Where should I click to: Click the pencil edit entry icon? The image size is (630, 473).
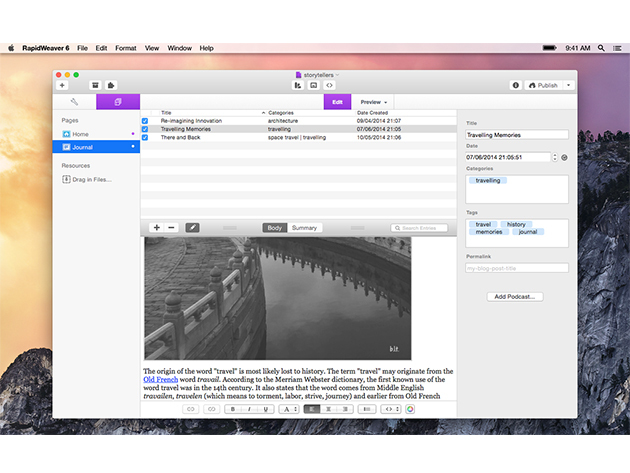(x=192, y=227)
